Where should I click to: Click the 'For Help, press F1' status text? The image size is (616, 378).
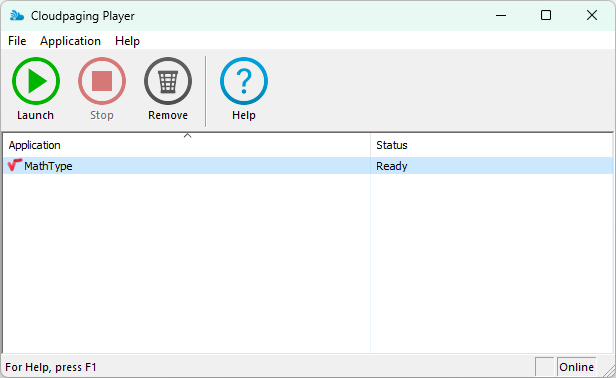(x=51, y=367)
